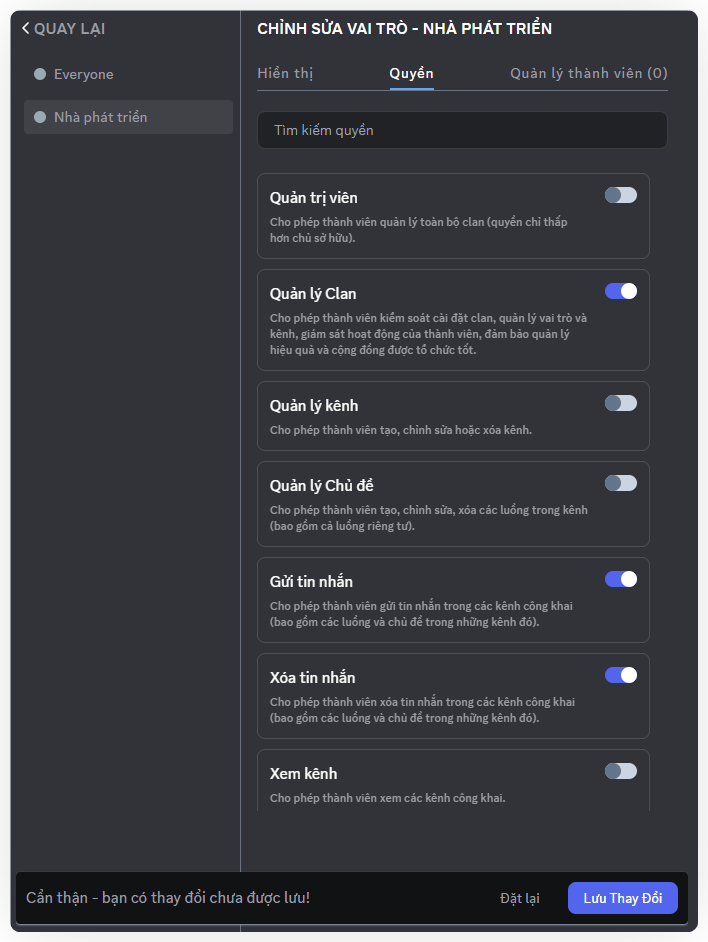The height and width of the screenshot is (942, 708).
Task: Click the back chevron beside QUAY LẠI
Action: [x=25, y=29]
